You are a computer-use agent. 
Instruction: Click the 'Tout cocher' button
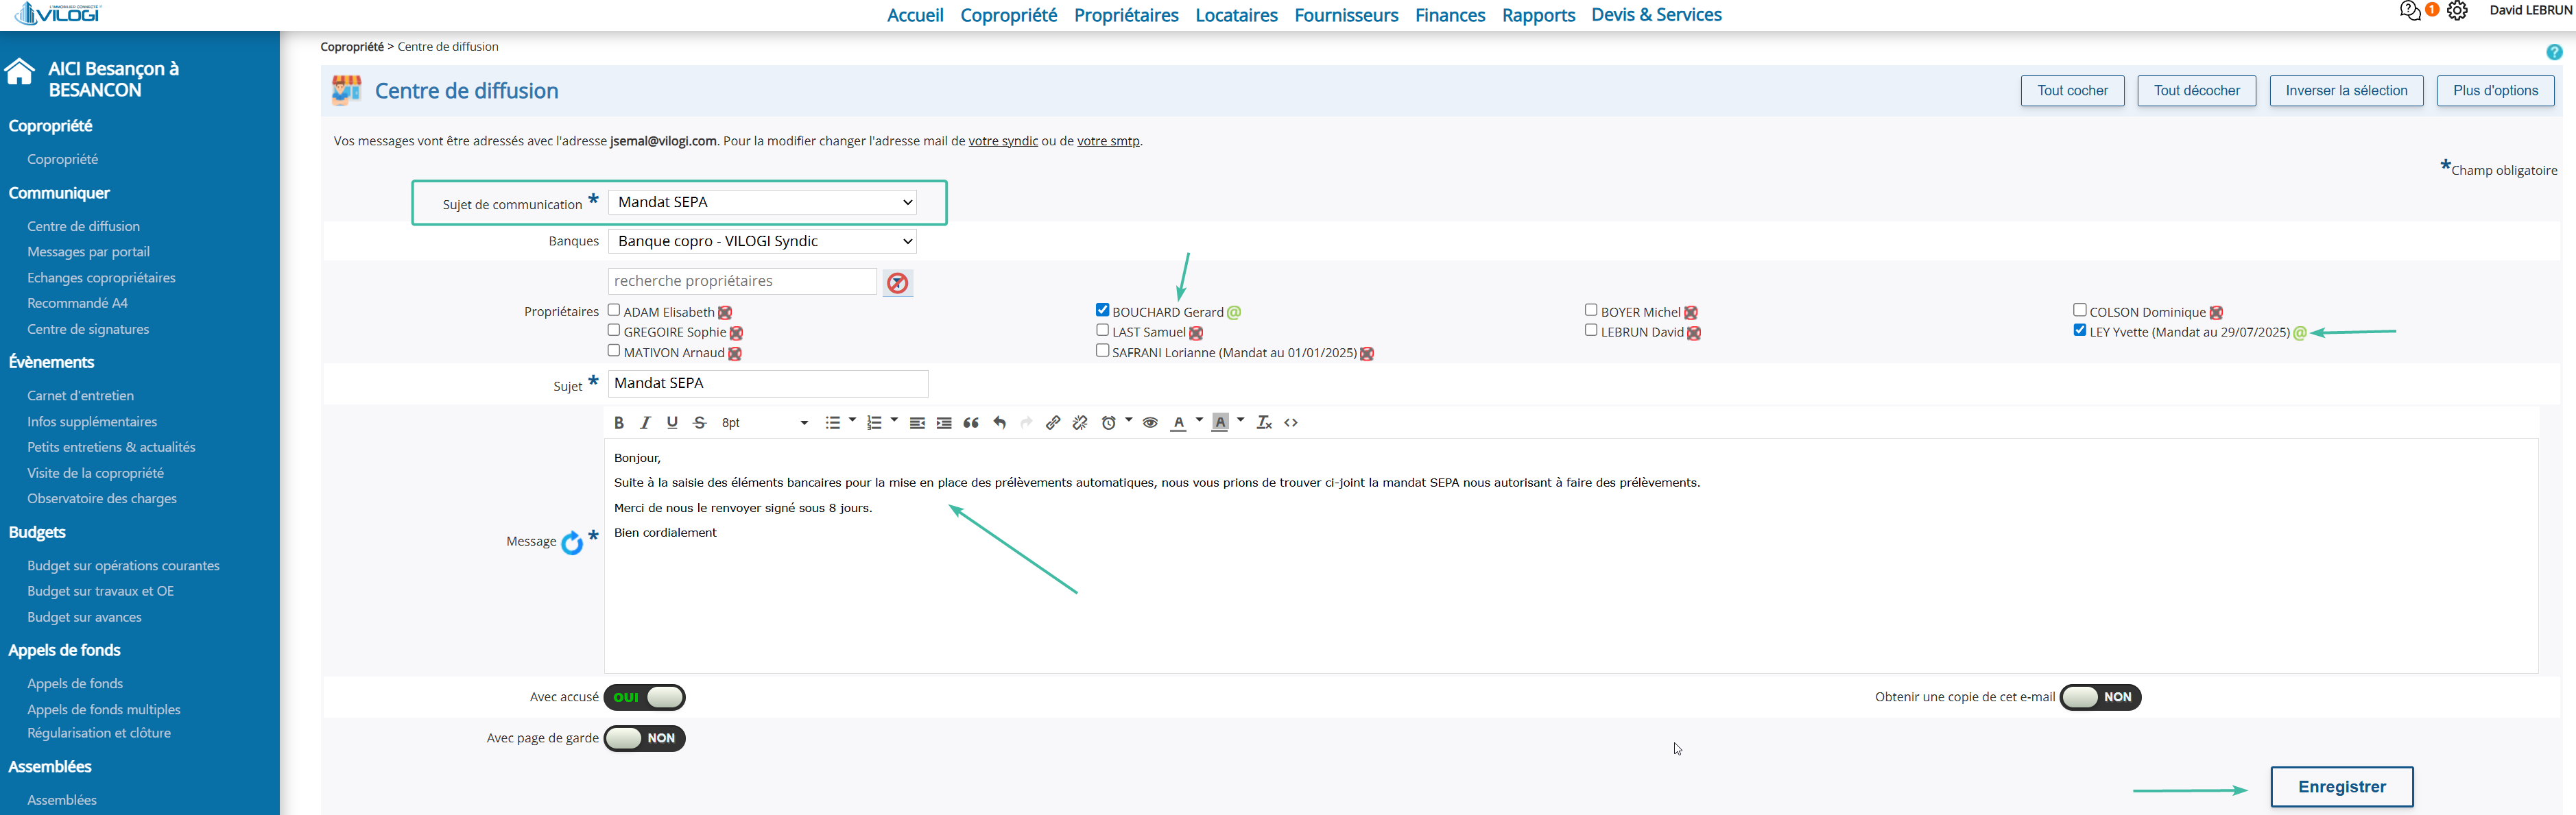click(x=2073, y=91)
